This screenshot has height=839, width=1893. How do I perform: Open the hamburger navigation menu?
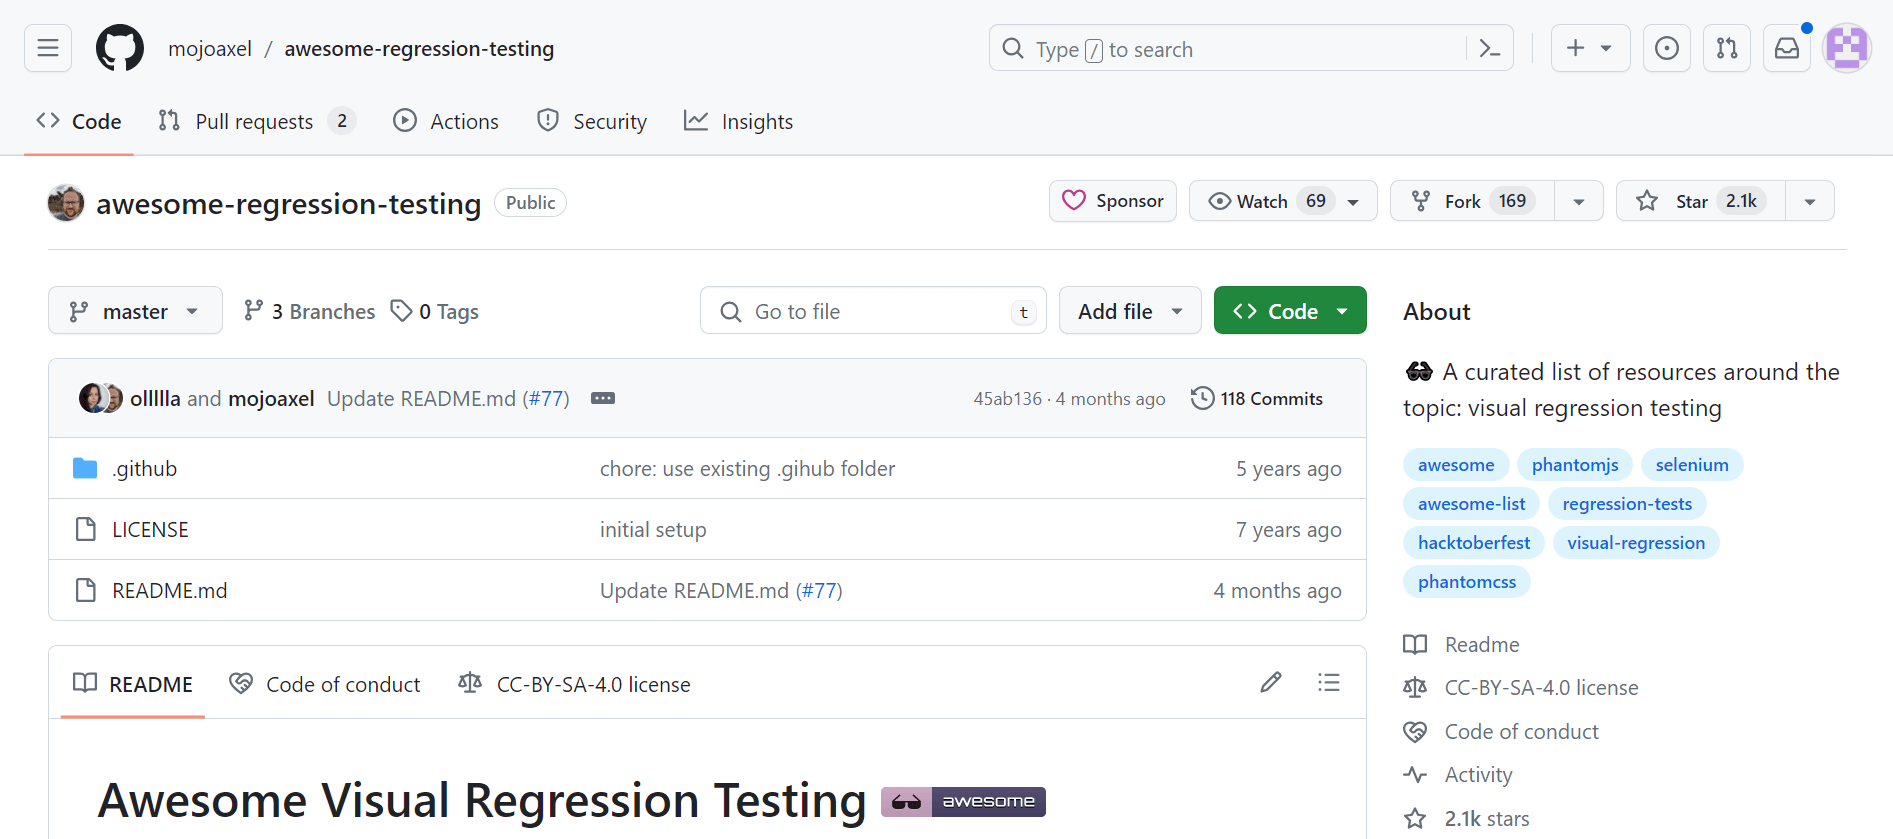[x=48, y=48]
